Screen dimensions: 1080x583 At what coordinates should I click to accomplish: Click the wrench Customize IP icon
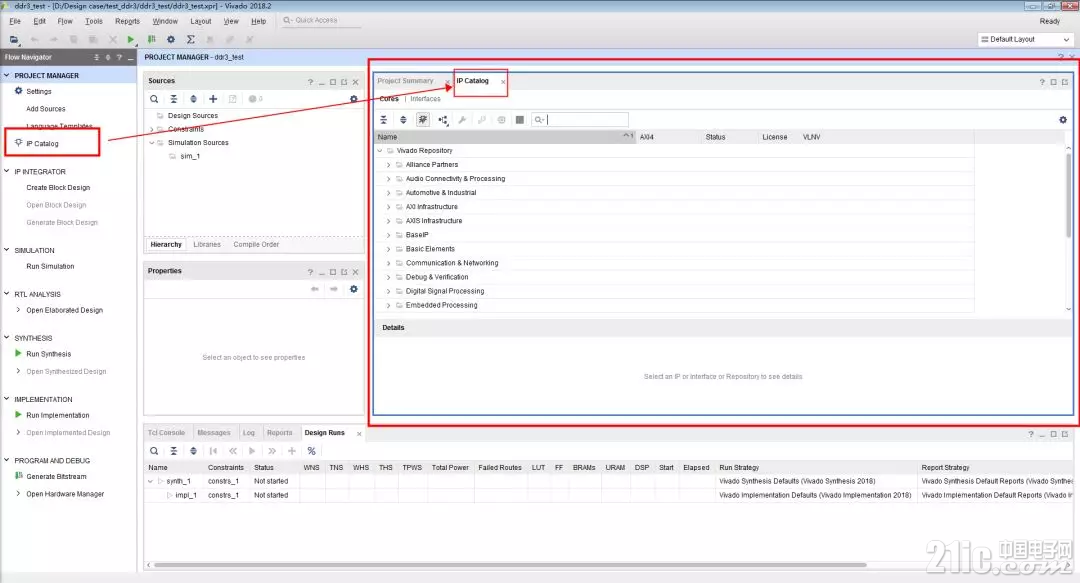pyautogui.click(x=462, y=120)
